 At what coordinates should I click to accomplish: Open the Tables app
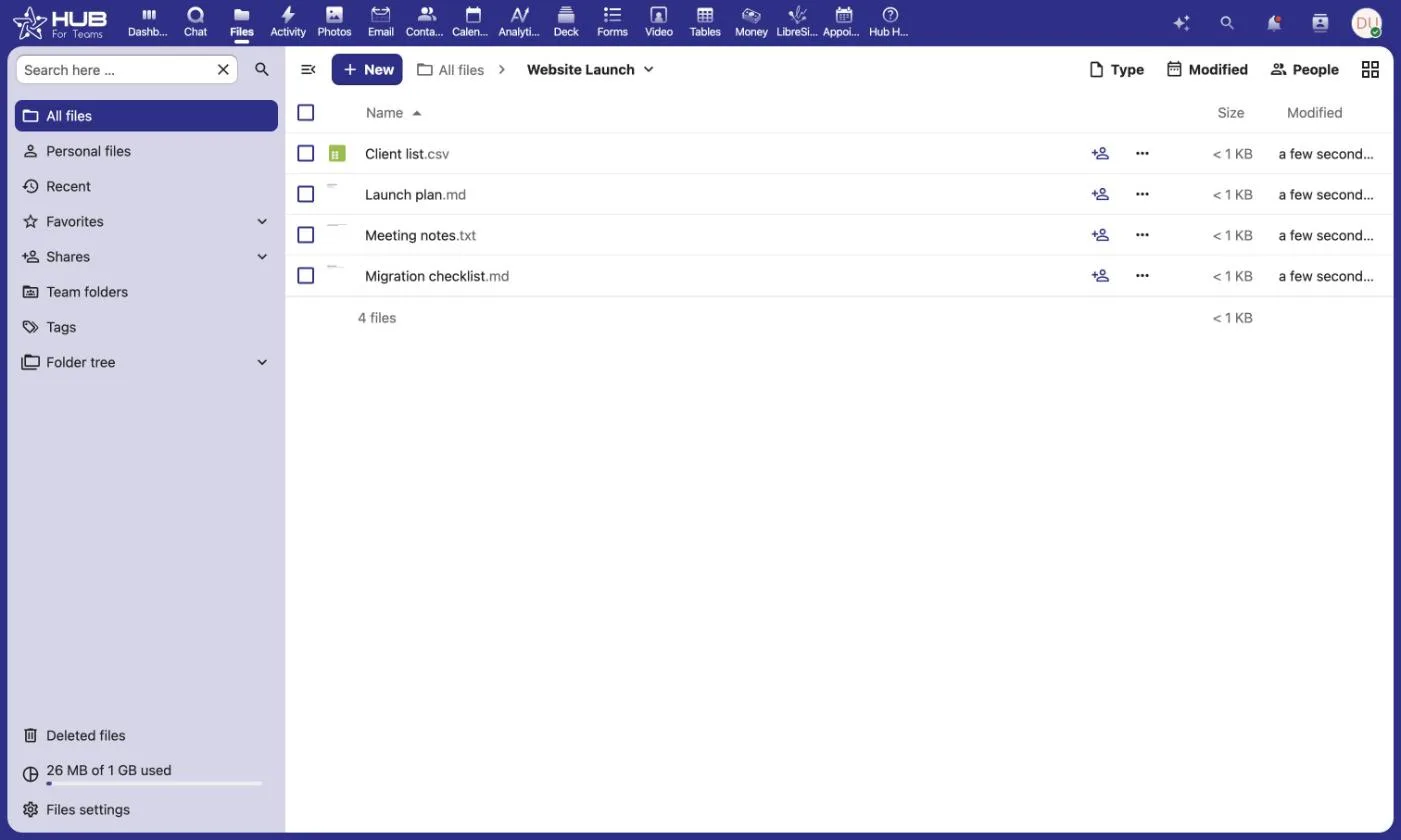705,22
